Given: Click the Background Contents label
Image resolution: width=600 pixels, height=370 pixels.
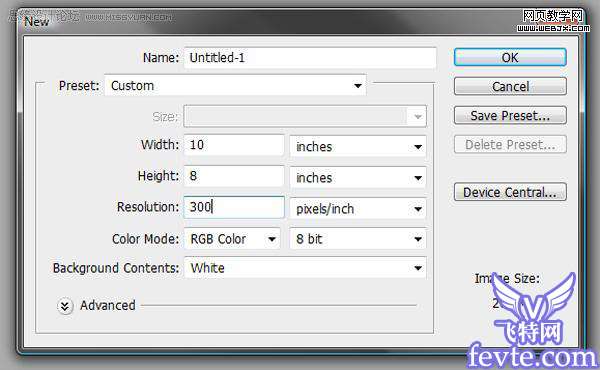Looking at the screenshot, I should (116, 268).
